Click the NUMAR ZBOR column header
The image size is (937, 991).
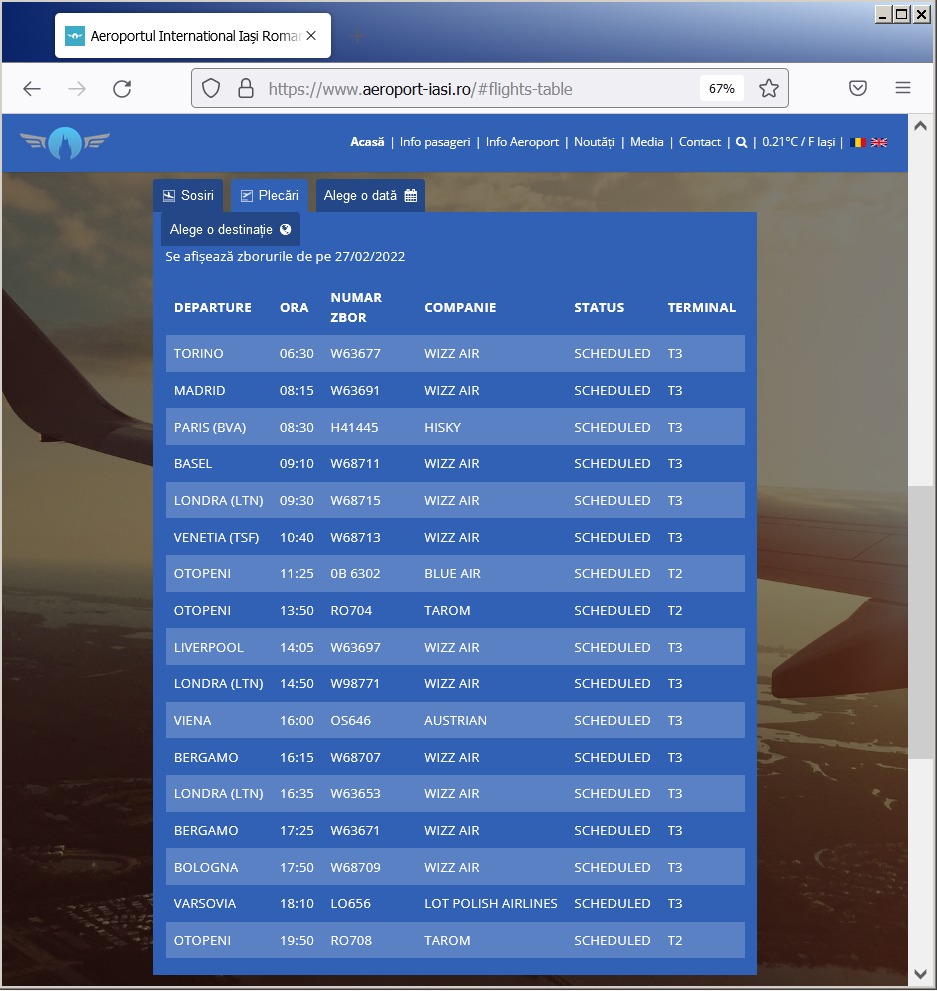[x=356, y=307]
